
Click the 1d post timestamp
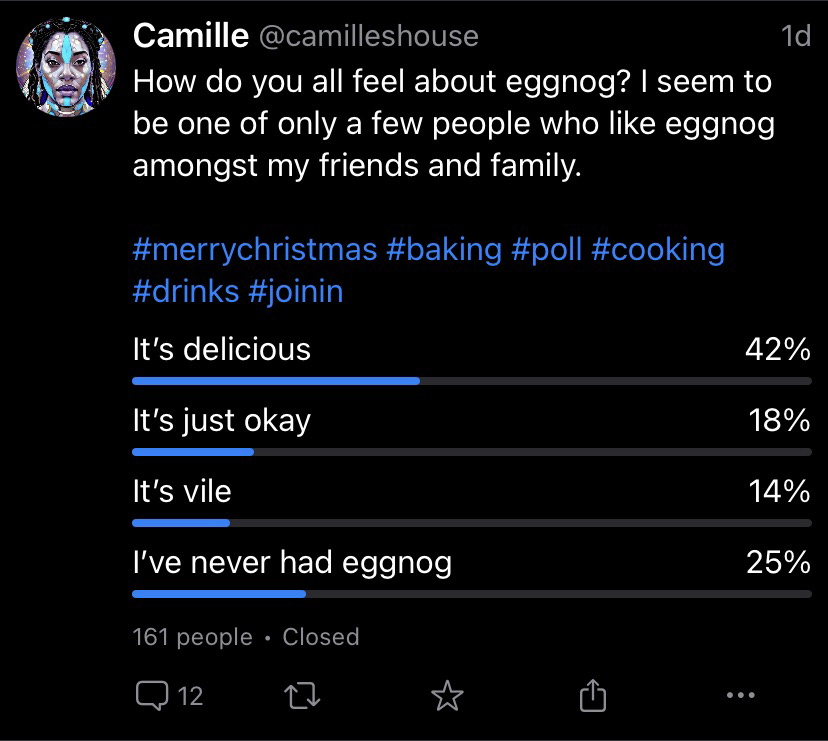(x=795, y=36)
